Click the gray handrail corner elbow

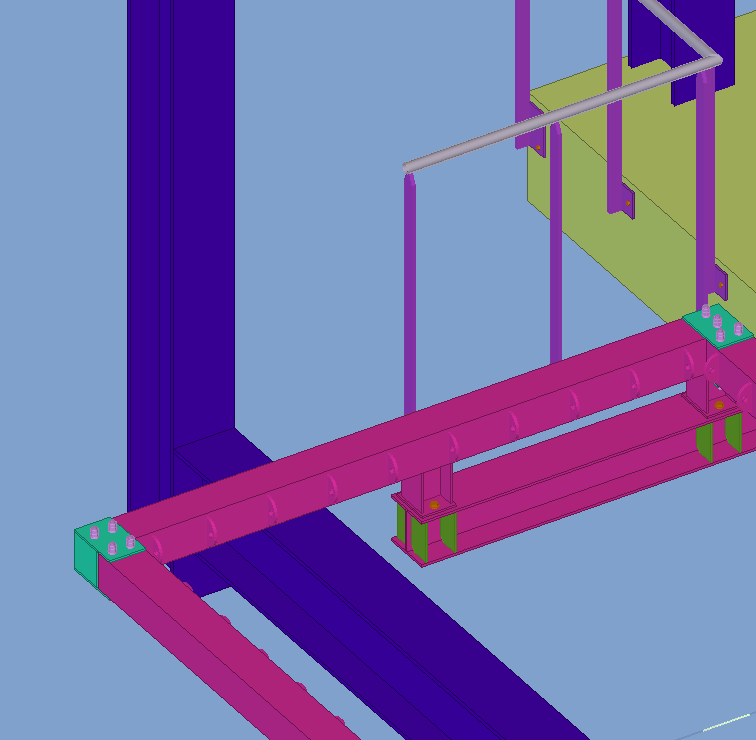pyautogui.click(x=712, y=60)
